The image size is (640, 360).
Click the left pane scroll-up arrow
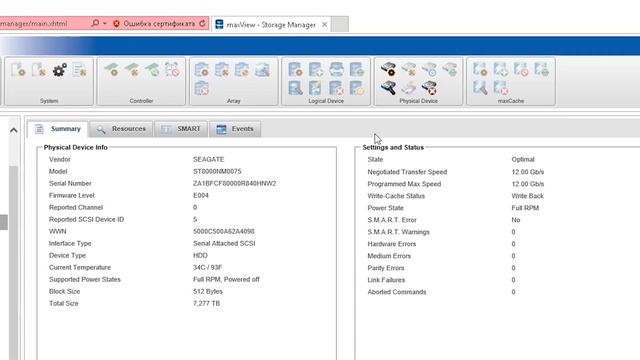point(13,130)
